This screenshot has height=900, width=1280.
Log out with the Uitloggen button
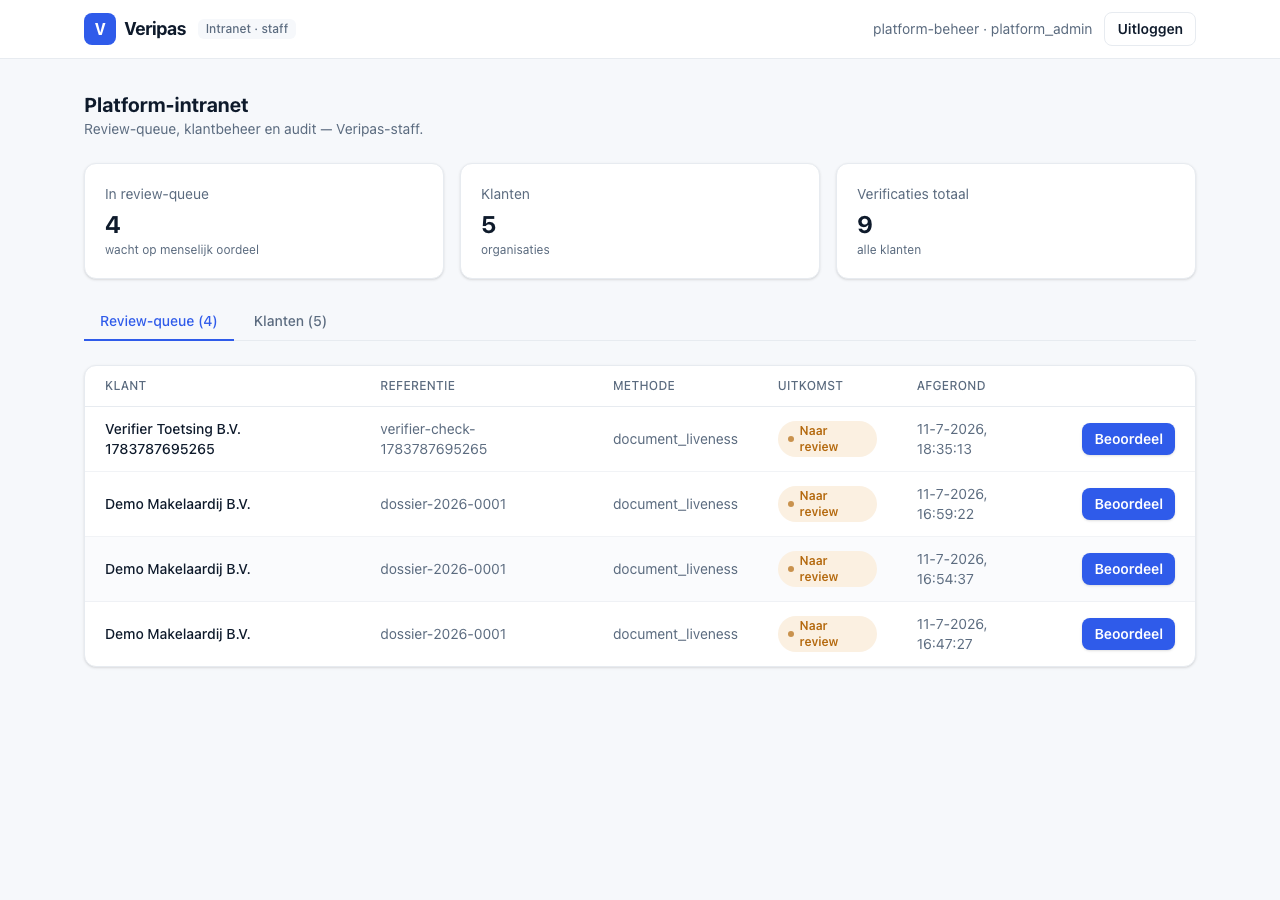coord(1150,29)
